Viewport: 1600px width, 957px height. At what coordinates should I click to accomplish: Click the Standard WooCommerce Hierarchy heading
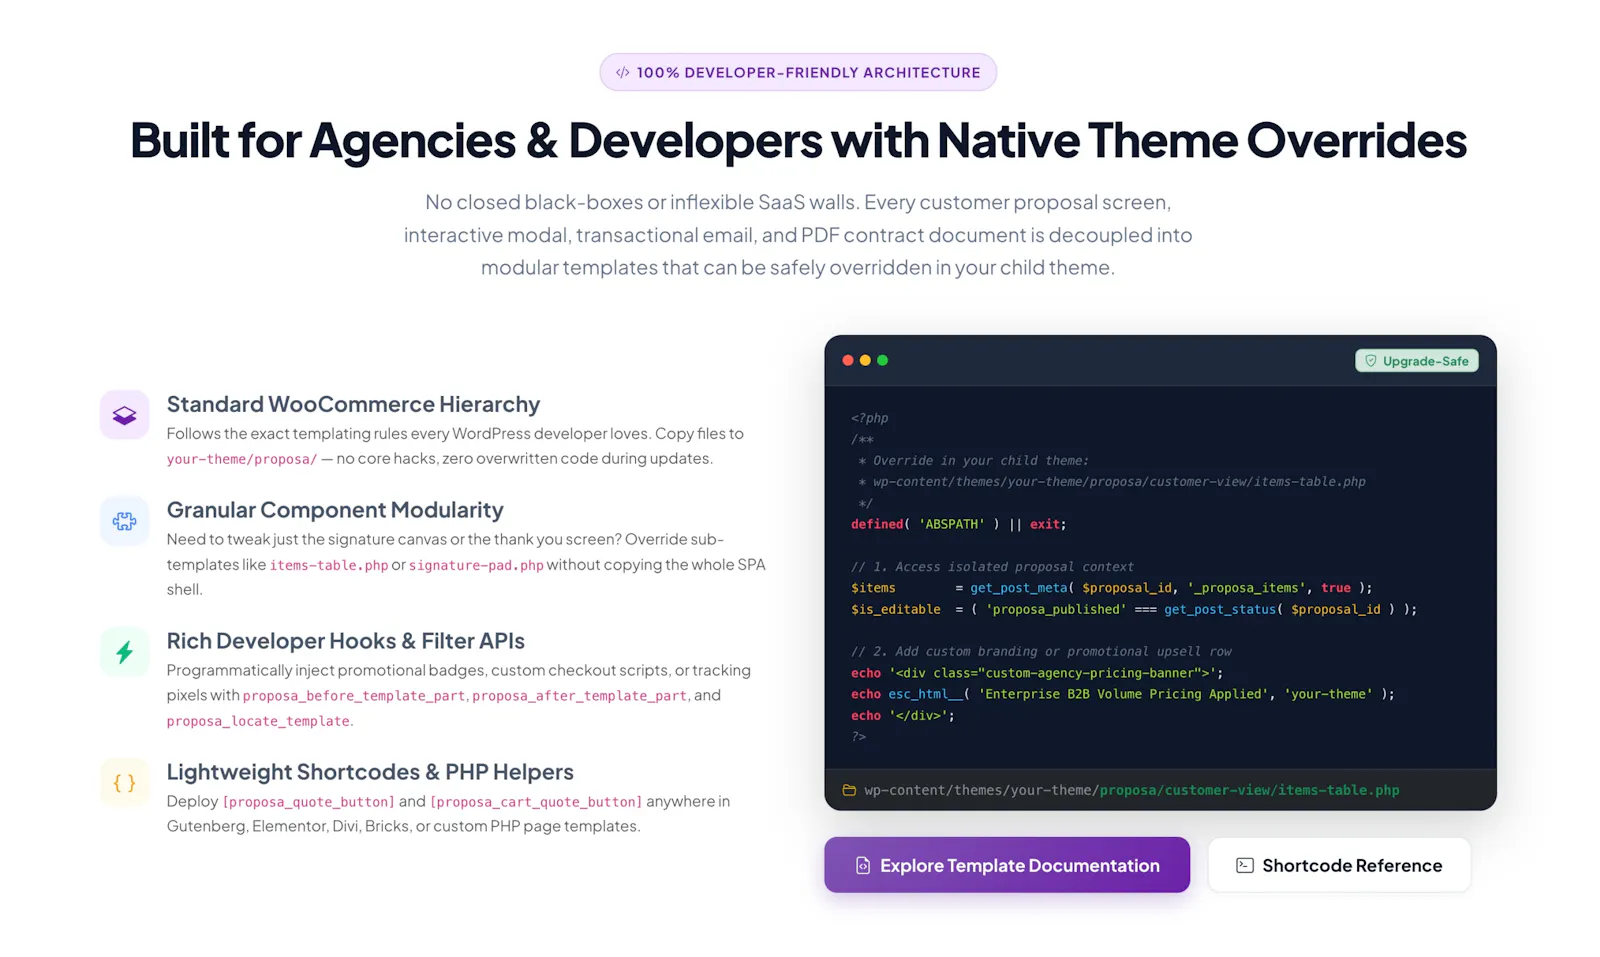(x=353, y=404)
